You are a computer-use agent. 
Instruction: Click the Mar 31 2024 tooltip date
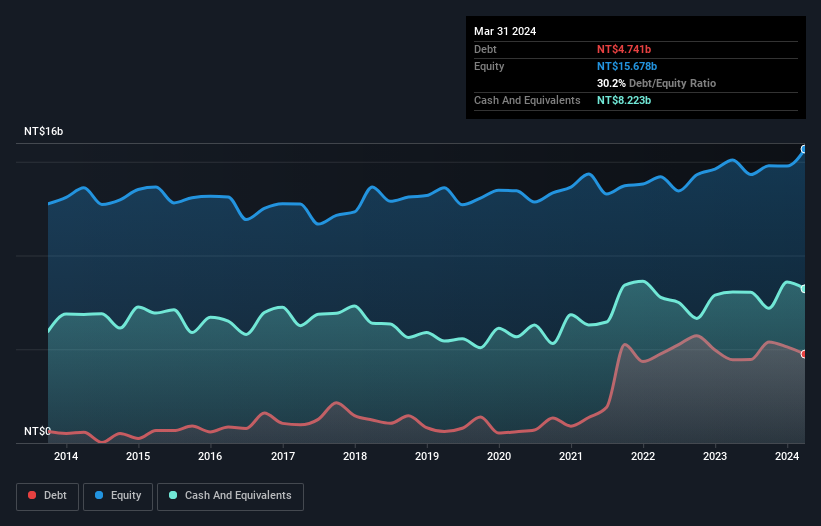click(505, 31)
